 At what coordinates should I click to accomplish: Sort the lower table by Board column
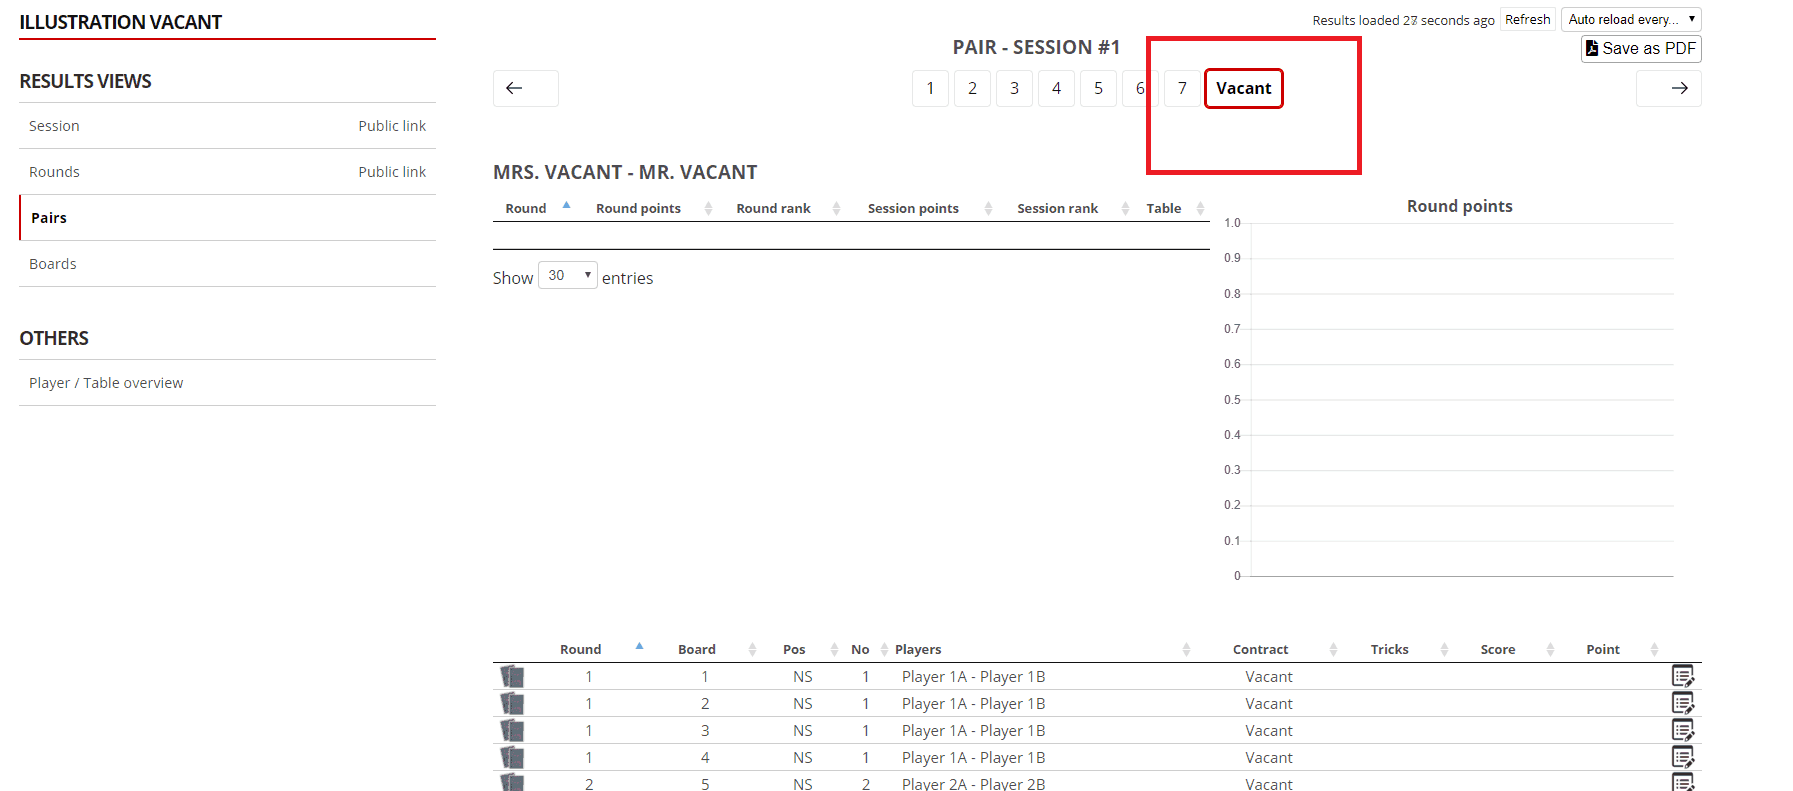coord(697,649)
